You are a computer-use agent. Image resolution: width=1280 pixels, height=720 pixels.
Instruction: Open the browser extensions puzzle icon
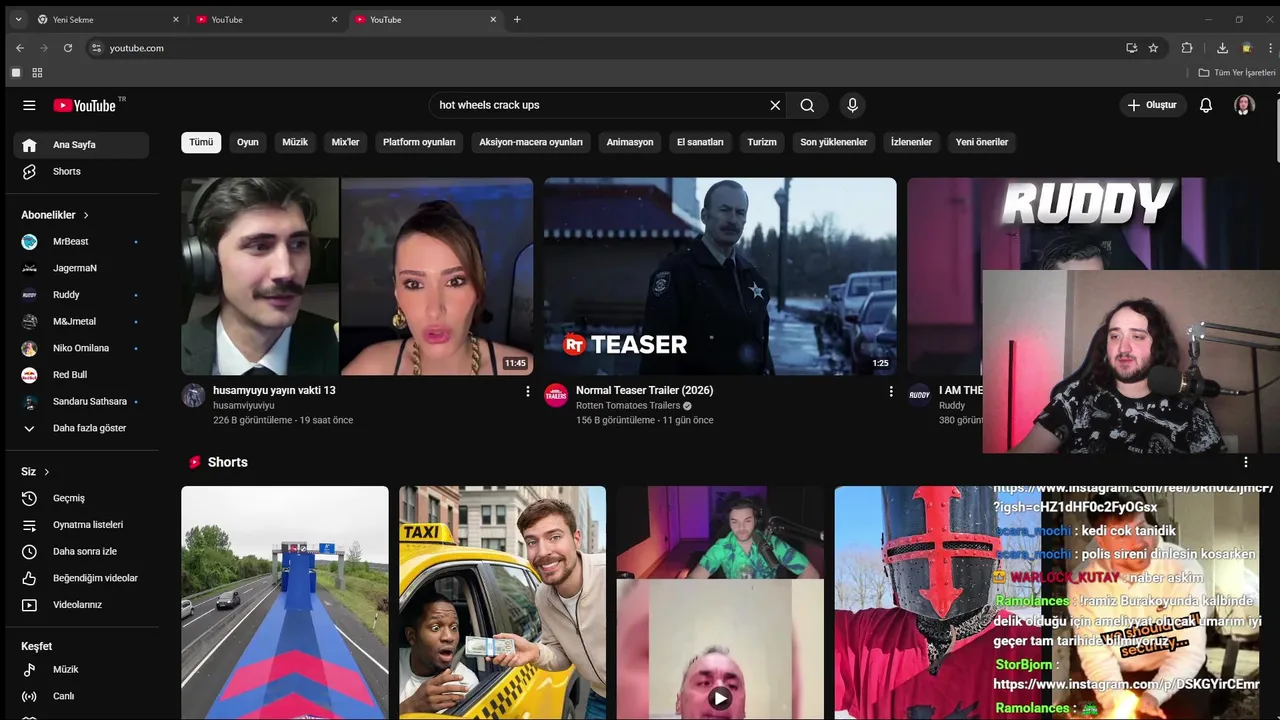pos(1187,48)
